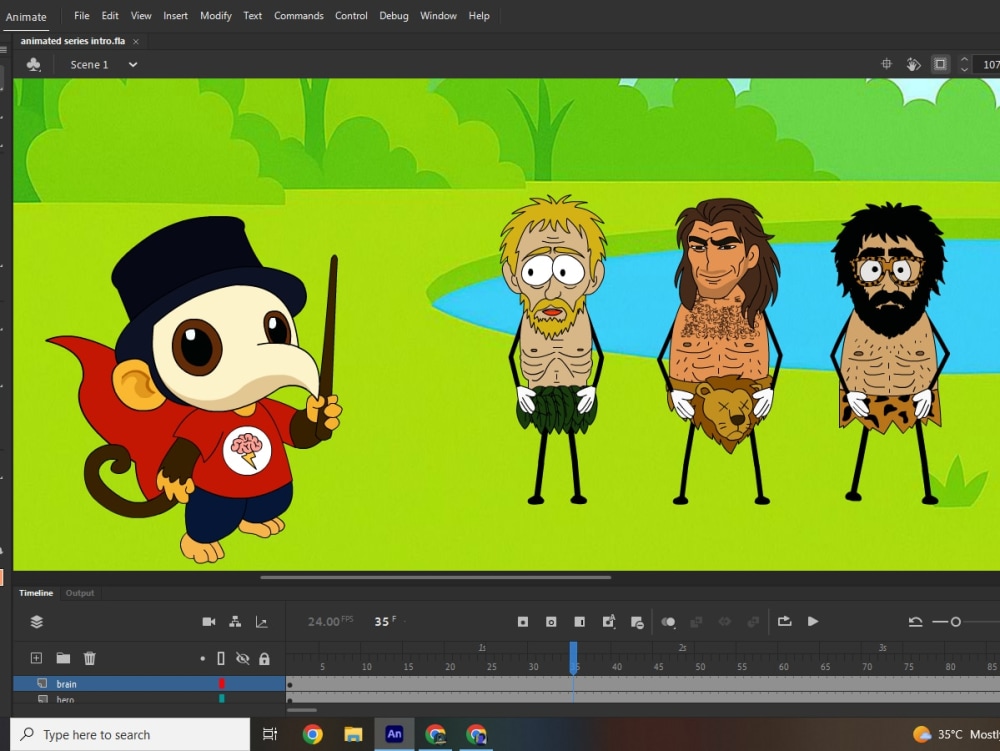Click the Show Parenting View icon
Image resolution: width=1000 pixels, height=751 pixels.
pyautogui.click(x=235, y=622)
